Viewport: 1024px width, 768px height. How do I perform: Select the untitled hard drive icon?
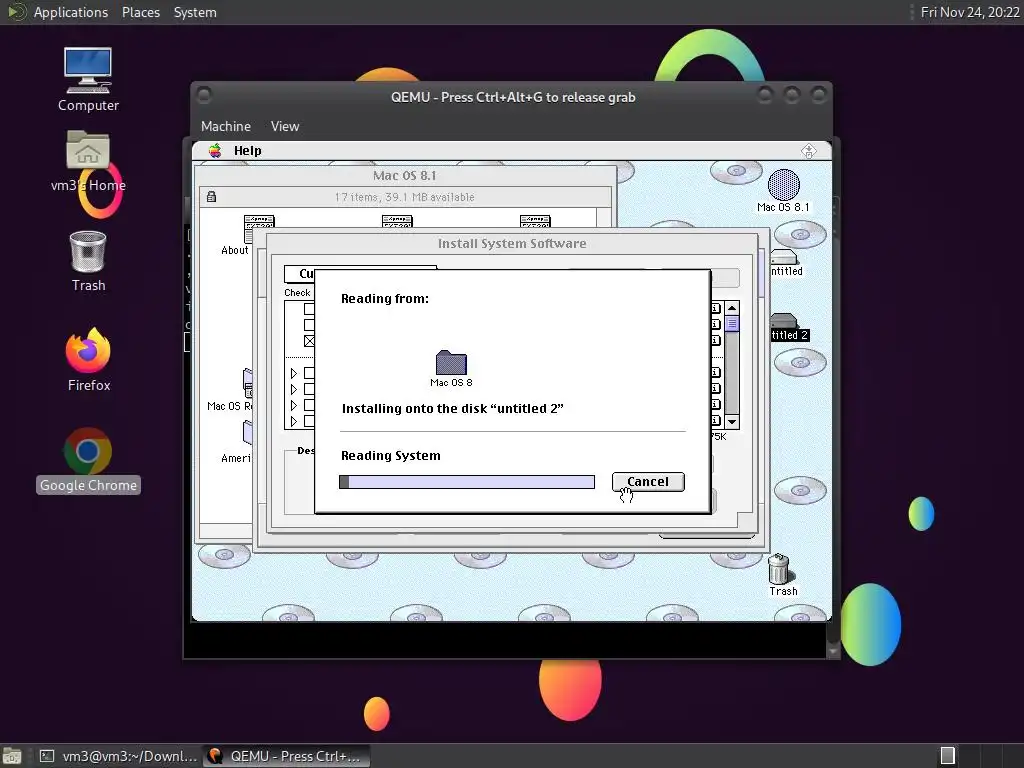(x=783, y=257)
